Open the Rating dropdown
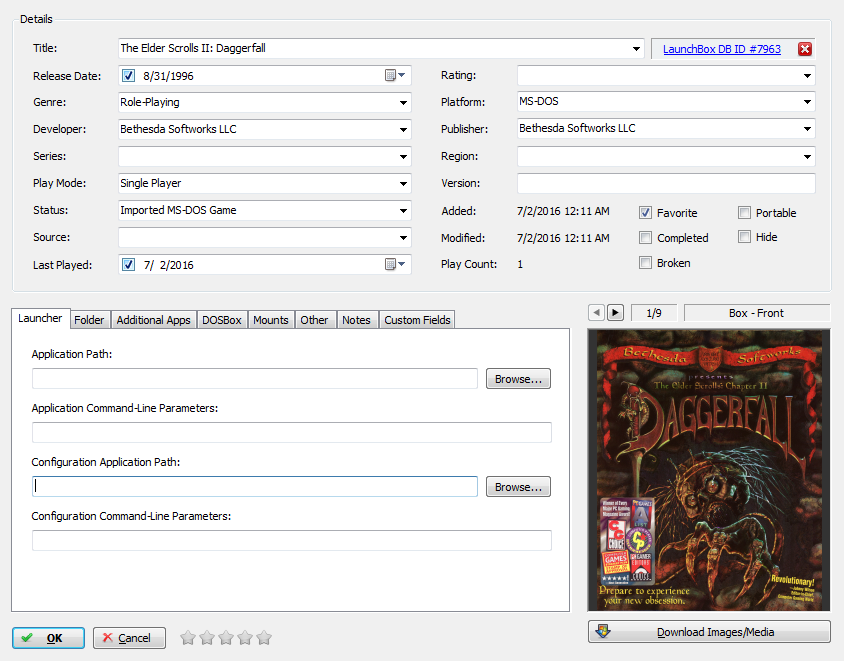The height and width of the screenshot is (661, 844). point(807,75)
